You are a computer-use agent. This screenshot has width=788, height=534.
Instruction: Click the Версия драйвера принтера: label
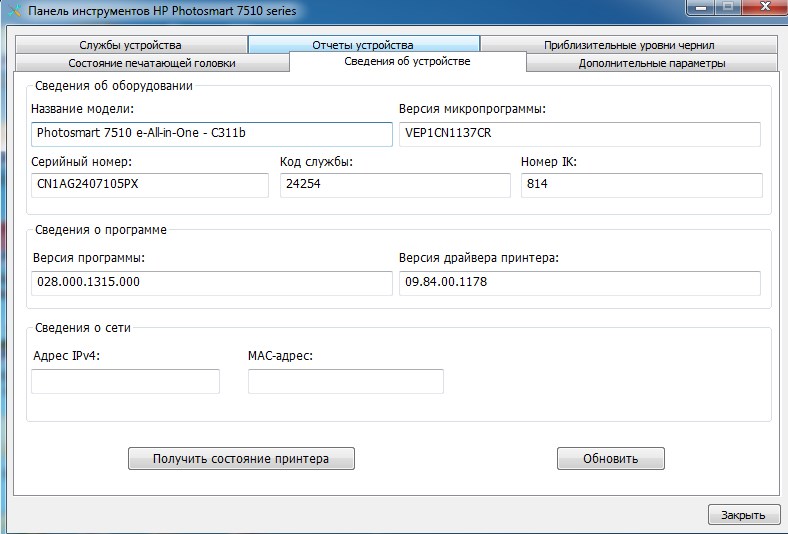tap(478, 258)
